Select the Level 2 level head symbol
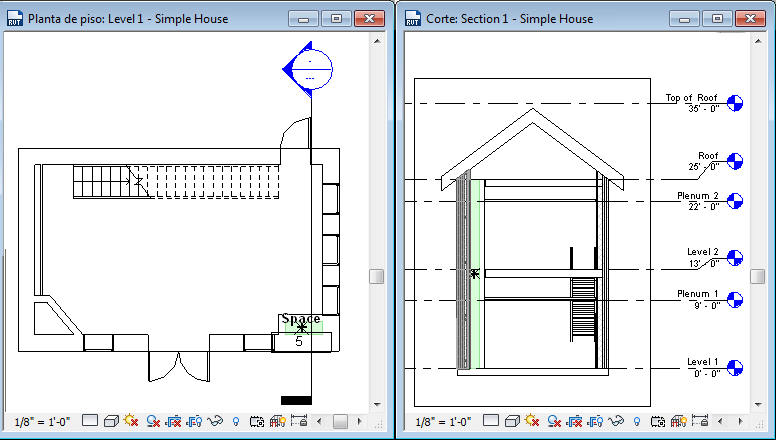 (x=735, y=257)
